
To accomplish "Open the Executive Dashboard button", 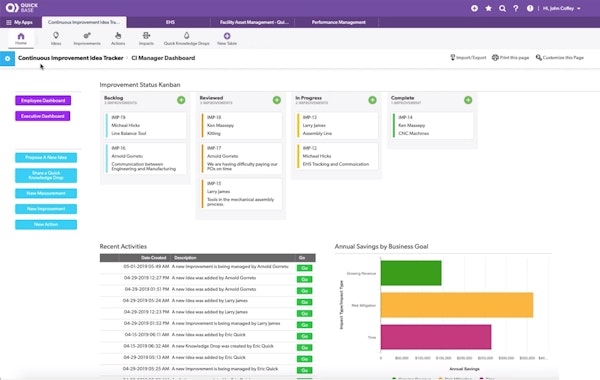I will pyautogui.click(x=42, y=116).
